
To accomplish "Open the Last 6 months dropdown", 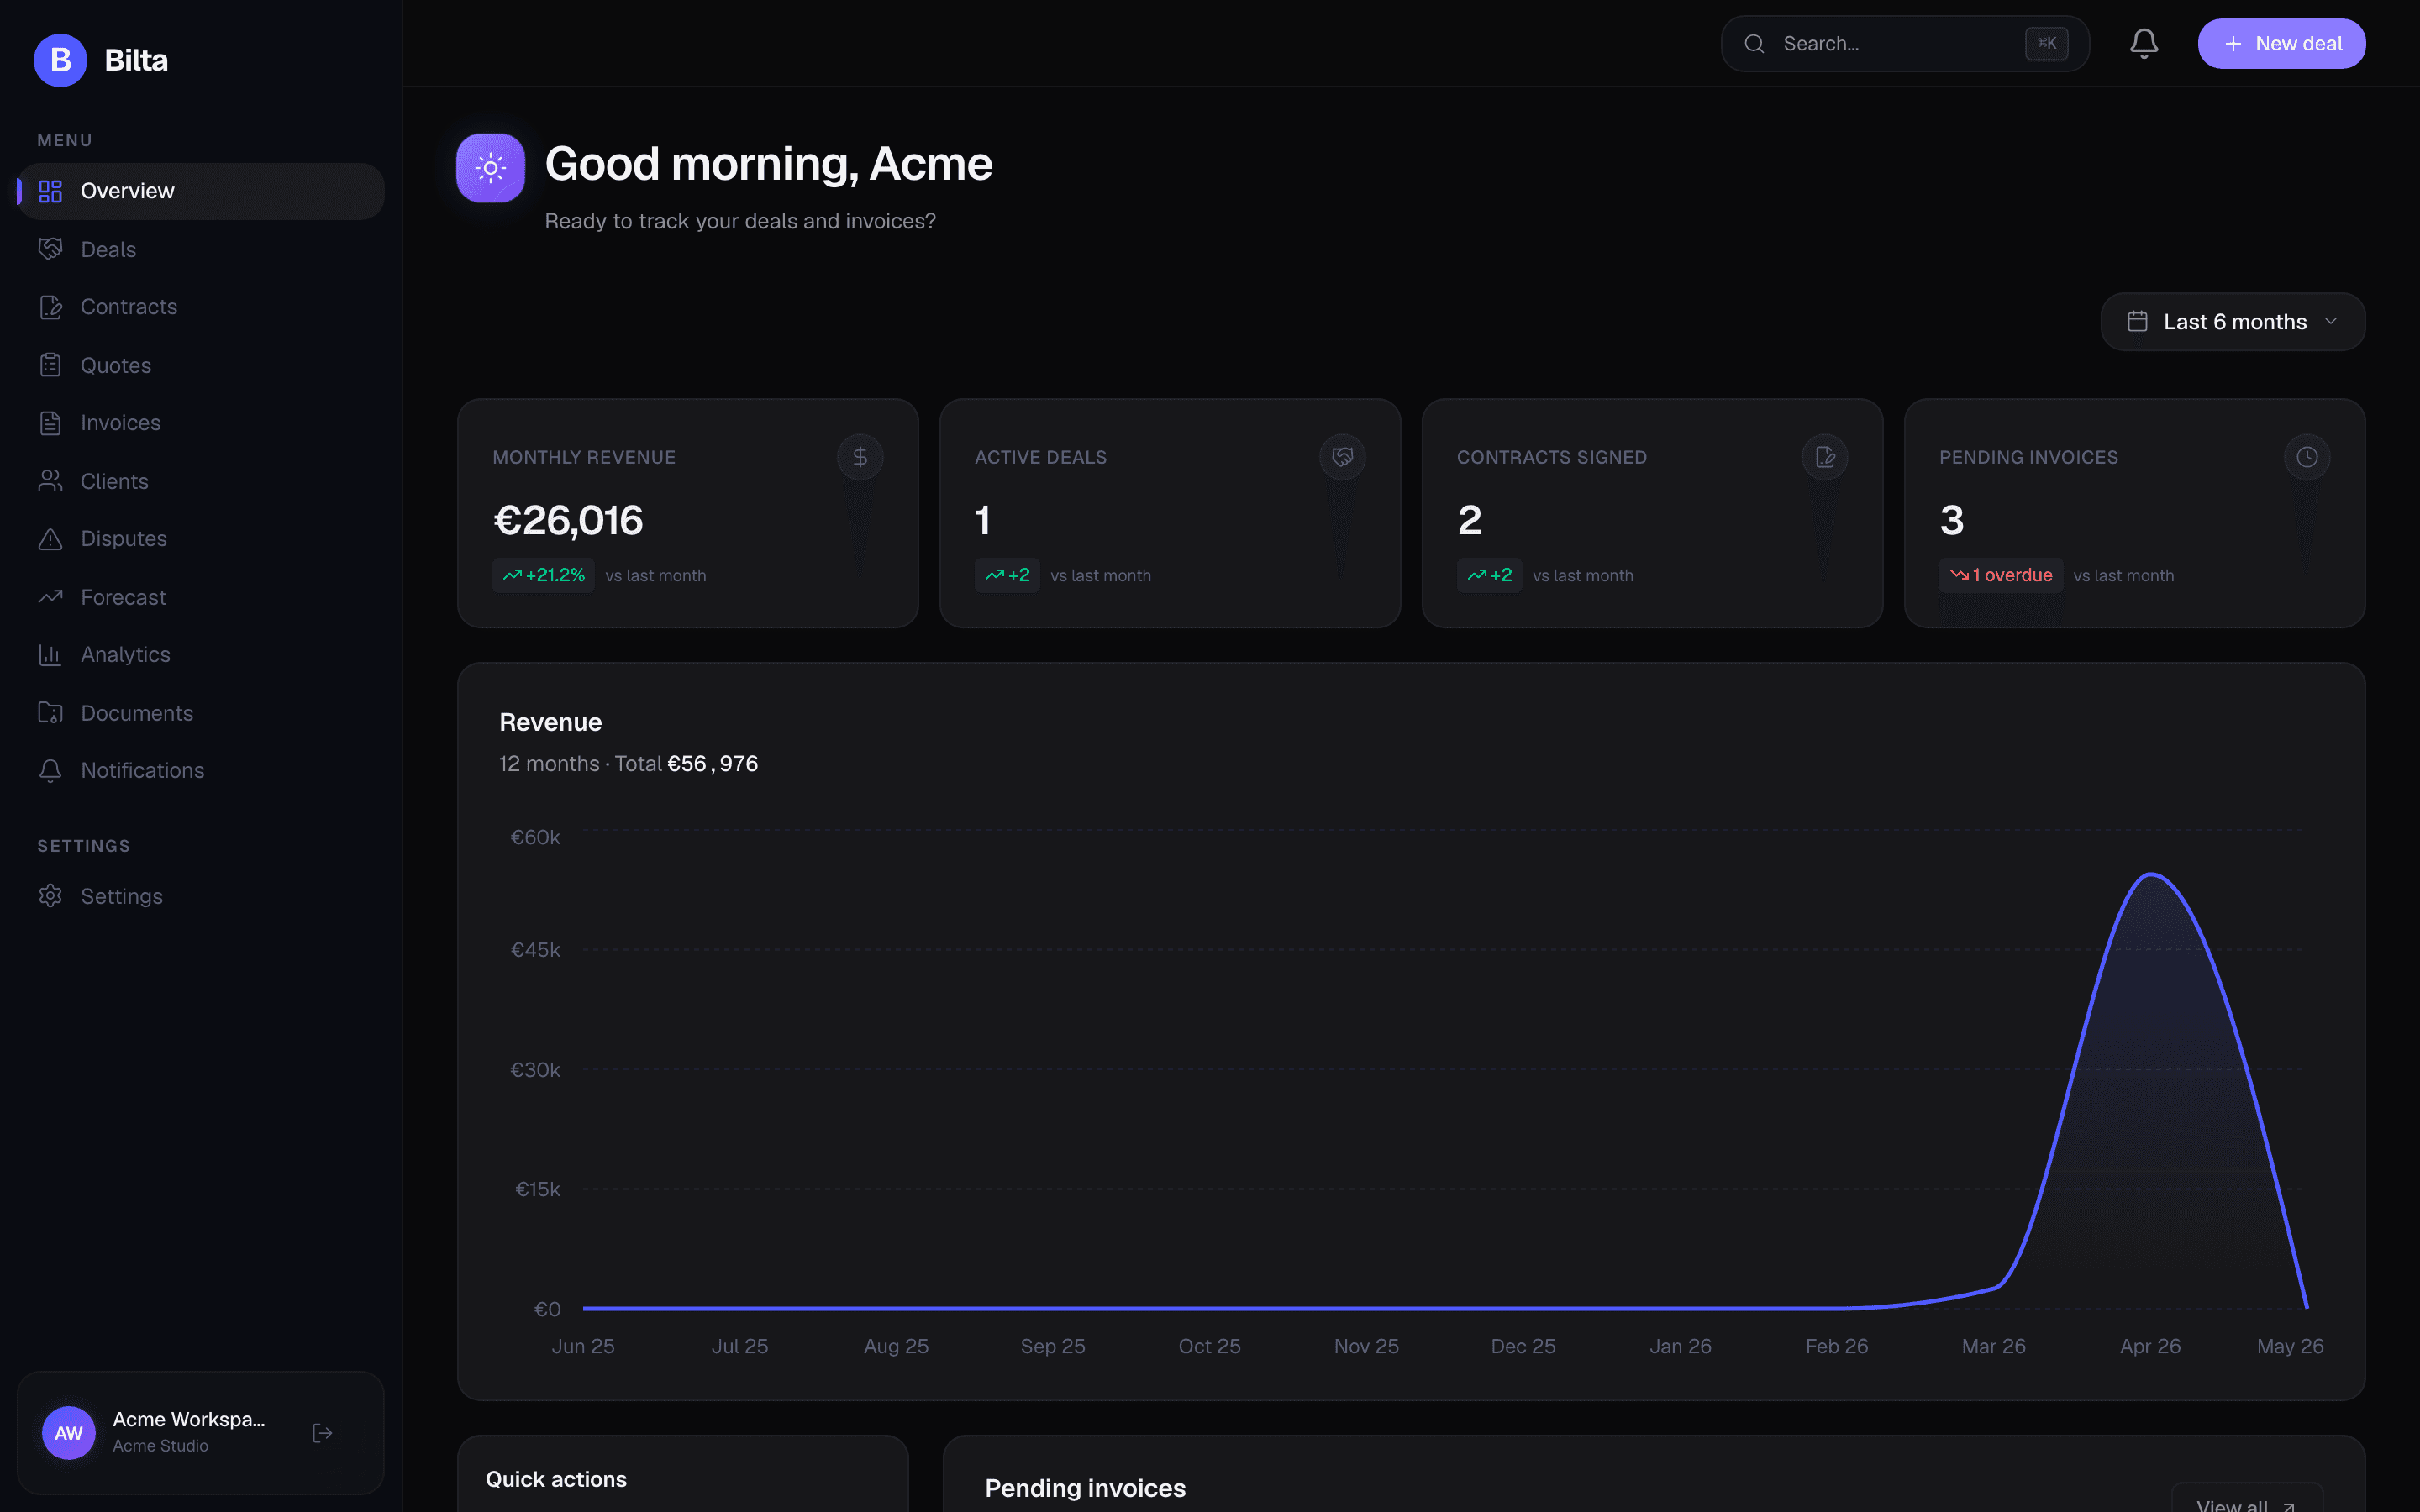I will [x=2233, y=321].
